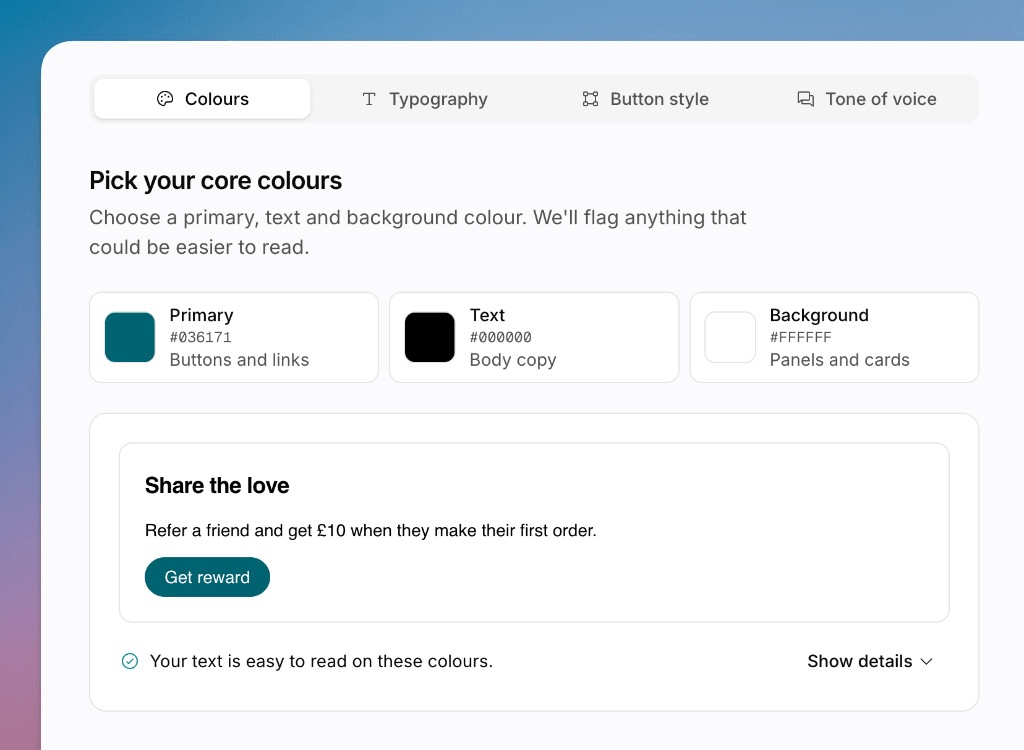The image size is (1024, 750).
Task: Open the Button style tab
Action: (x=645, y=99)
